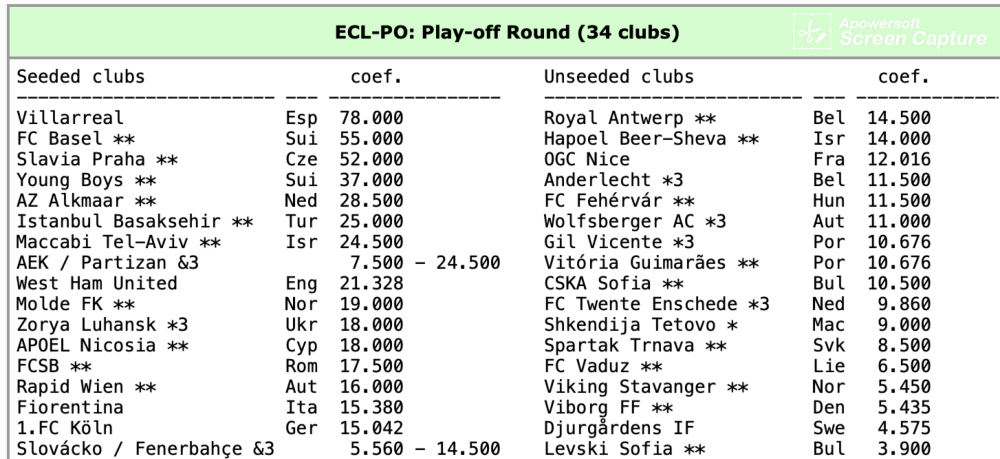
Task: Select the FC Basel row
Action: (210, 138)
